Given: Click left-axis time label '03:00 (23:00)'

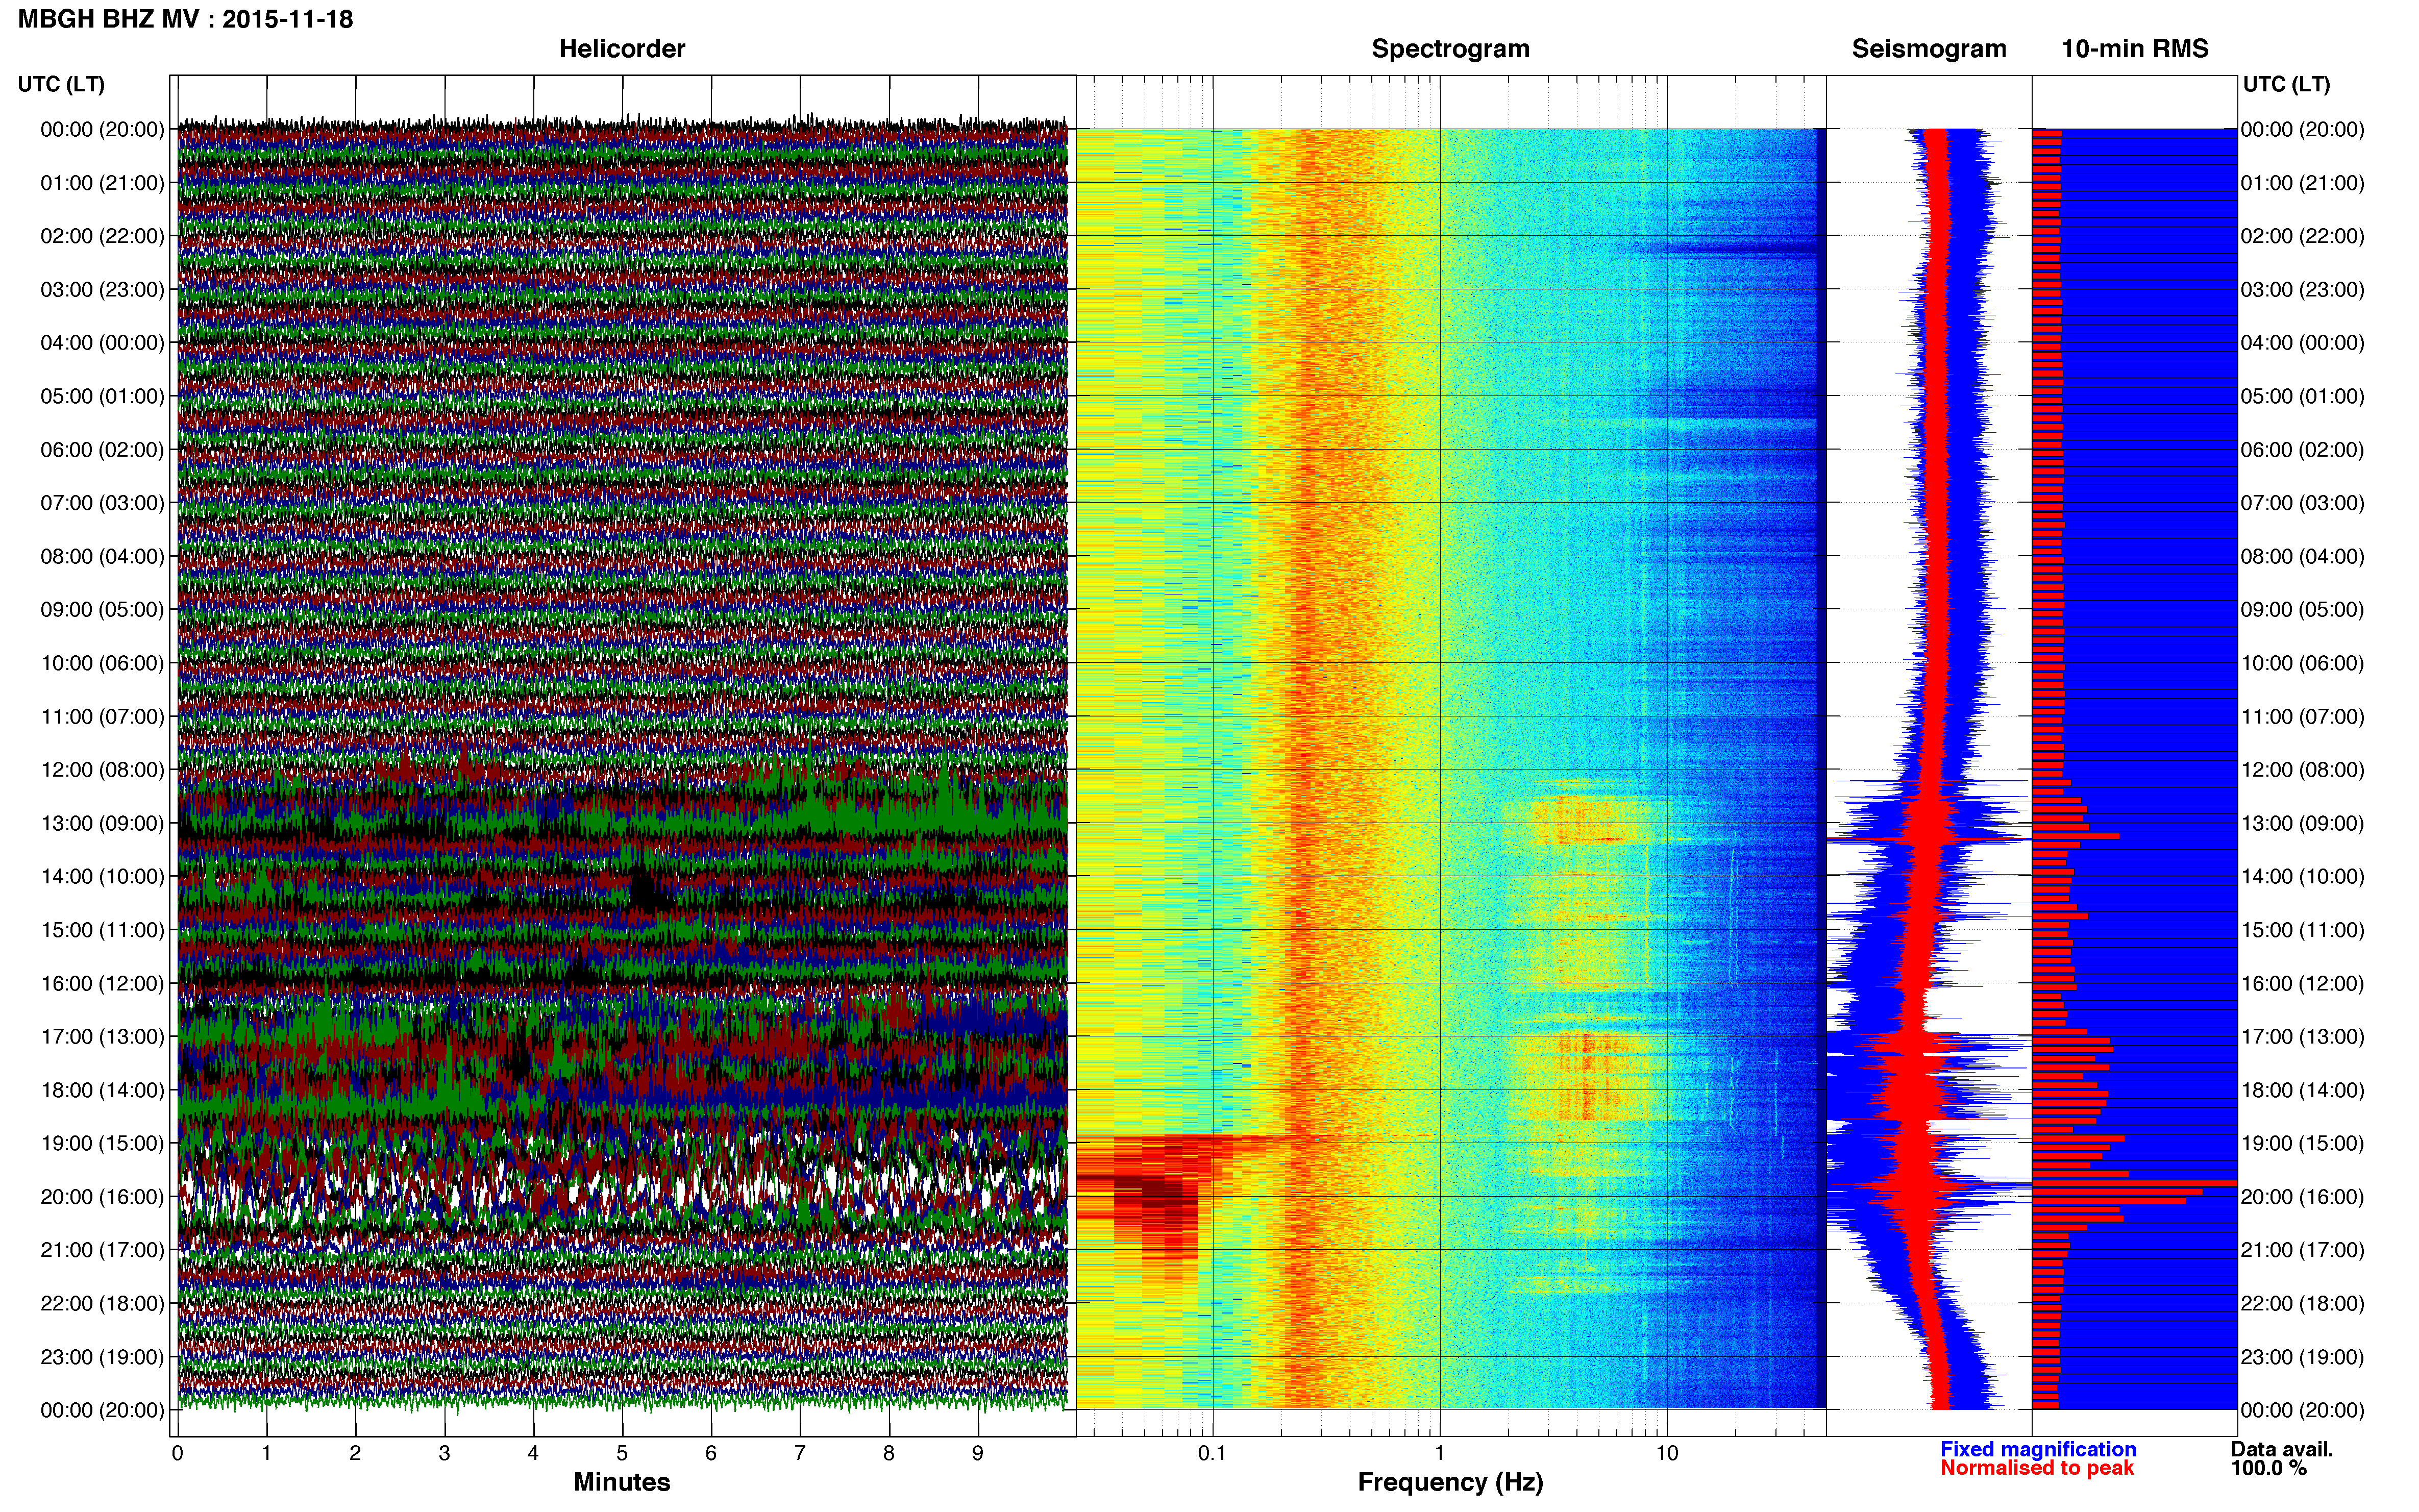Looking at the screenshot, I should coord(102,290).
